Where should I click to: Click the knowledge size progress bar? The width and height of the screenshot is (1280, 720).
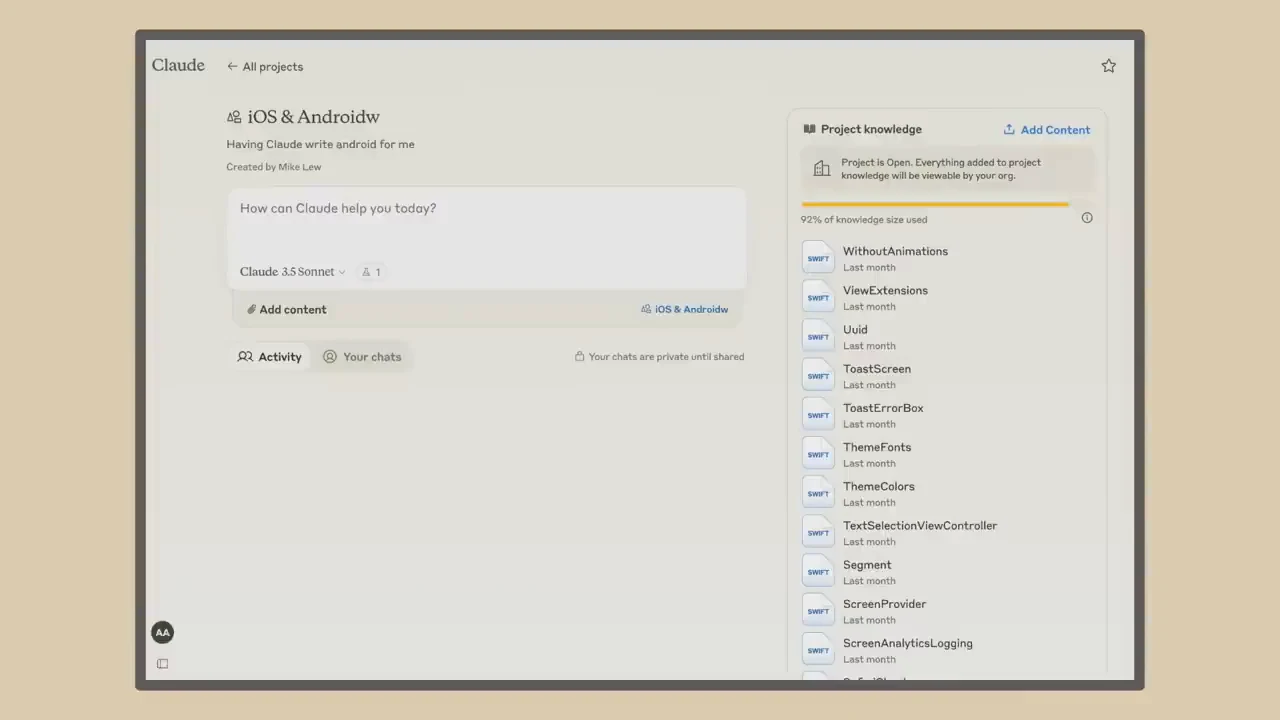pyautogui.click(x=935, y=204)
